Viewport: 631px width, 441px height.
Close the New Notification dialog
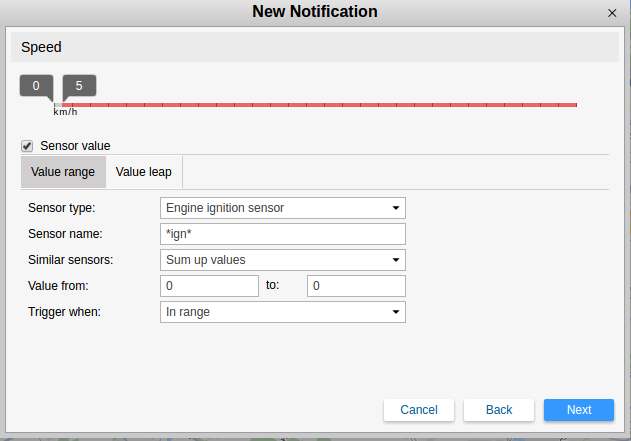[x=612, y=13]
